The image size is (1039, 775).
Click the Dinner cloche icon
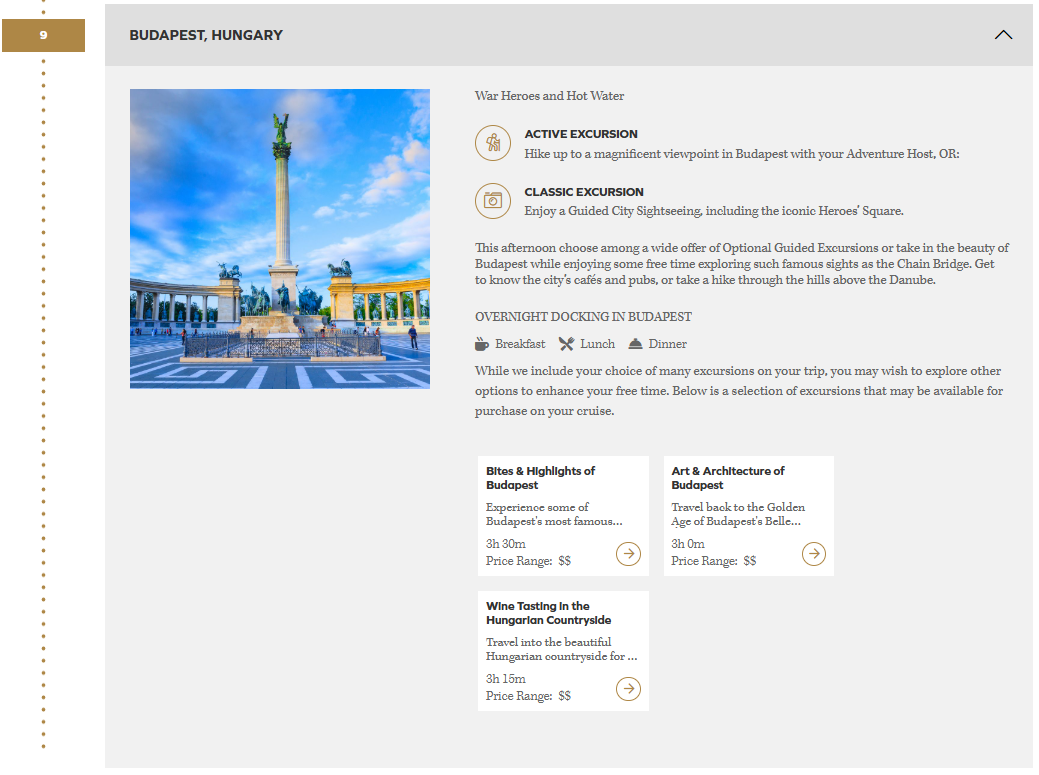click(x=635, y=344)
